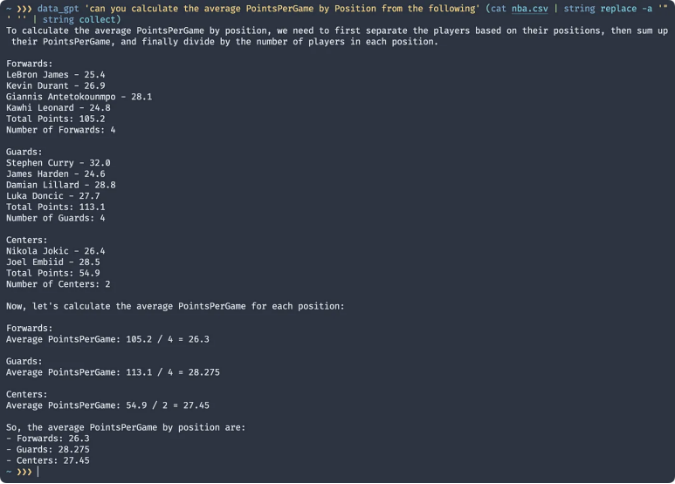The image size is (675, 484).
Task: Click the James Harden - 24.6 line
Action: pyautogui.click(x=55, y=173)
